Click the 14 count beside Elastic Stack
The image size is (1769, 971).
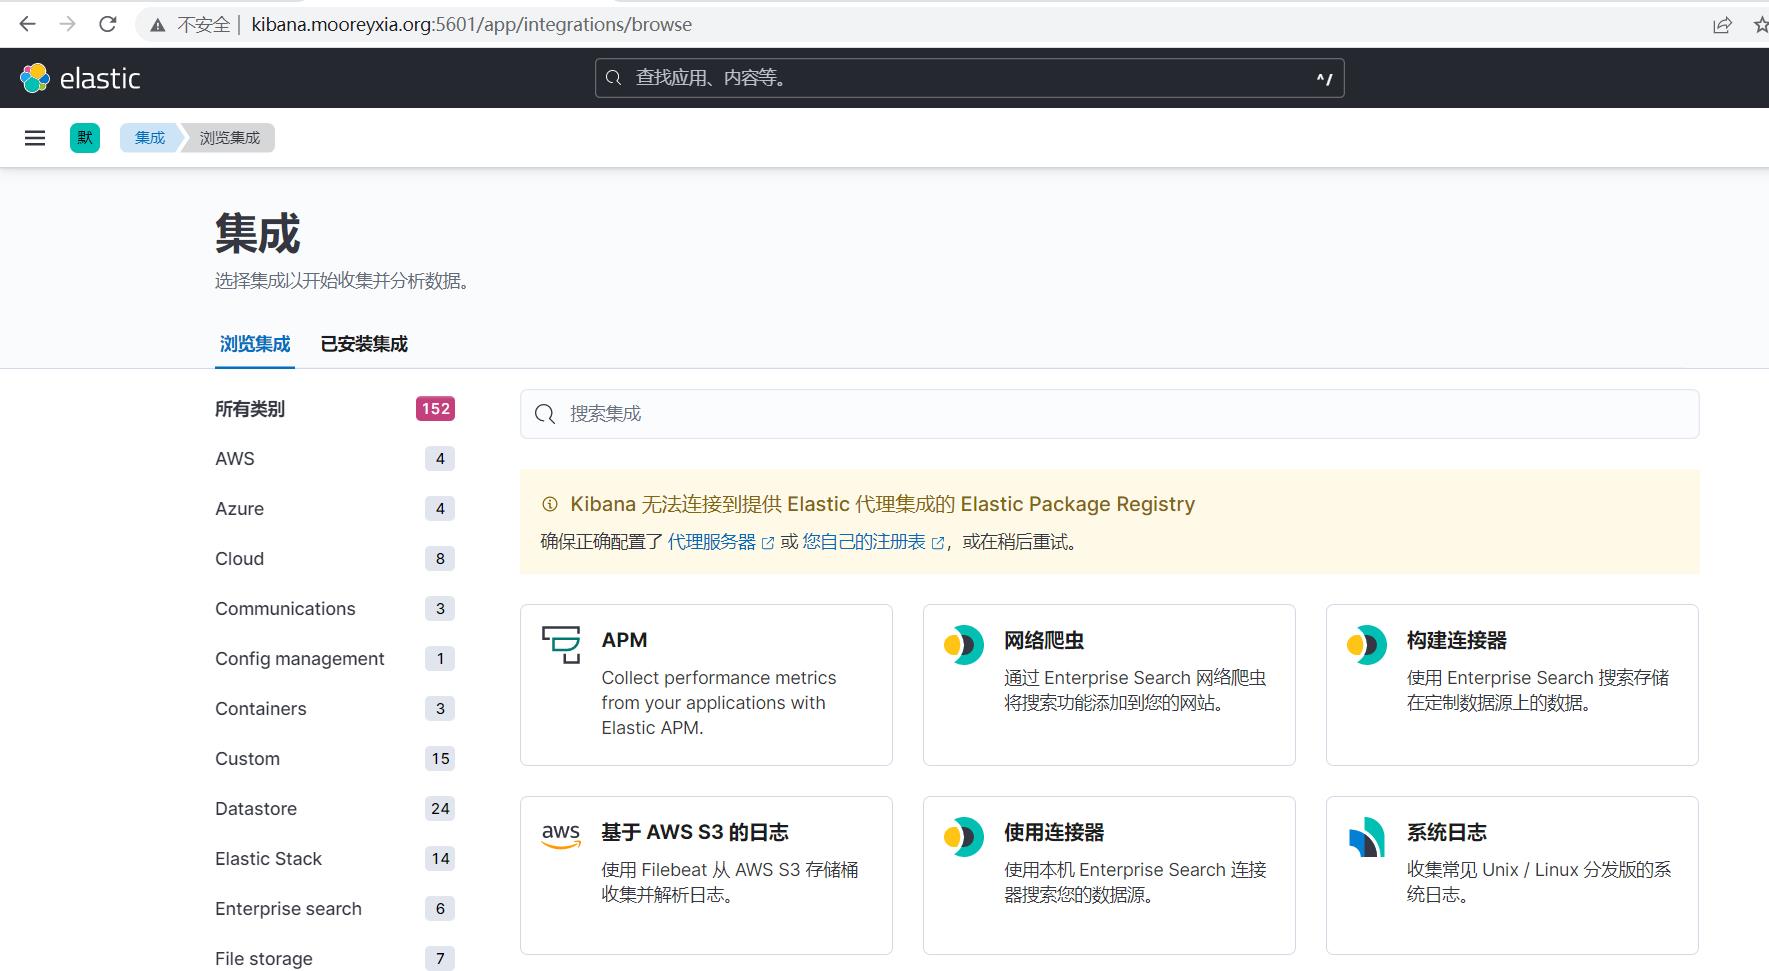pyautogui.click(x=440, y=859)
